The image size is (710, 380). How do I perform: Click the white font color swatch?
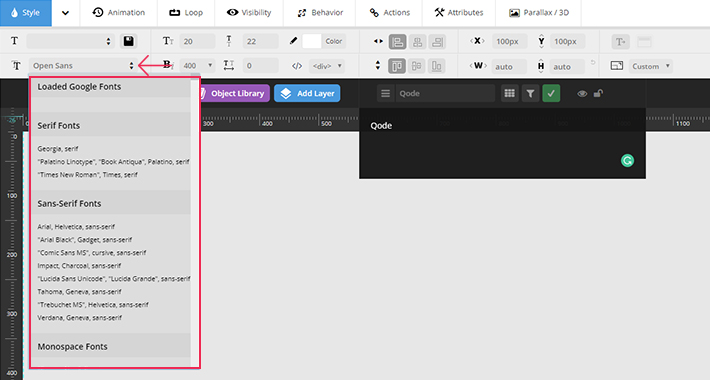click(x=312, y=41)
